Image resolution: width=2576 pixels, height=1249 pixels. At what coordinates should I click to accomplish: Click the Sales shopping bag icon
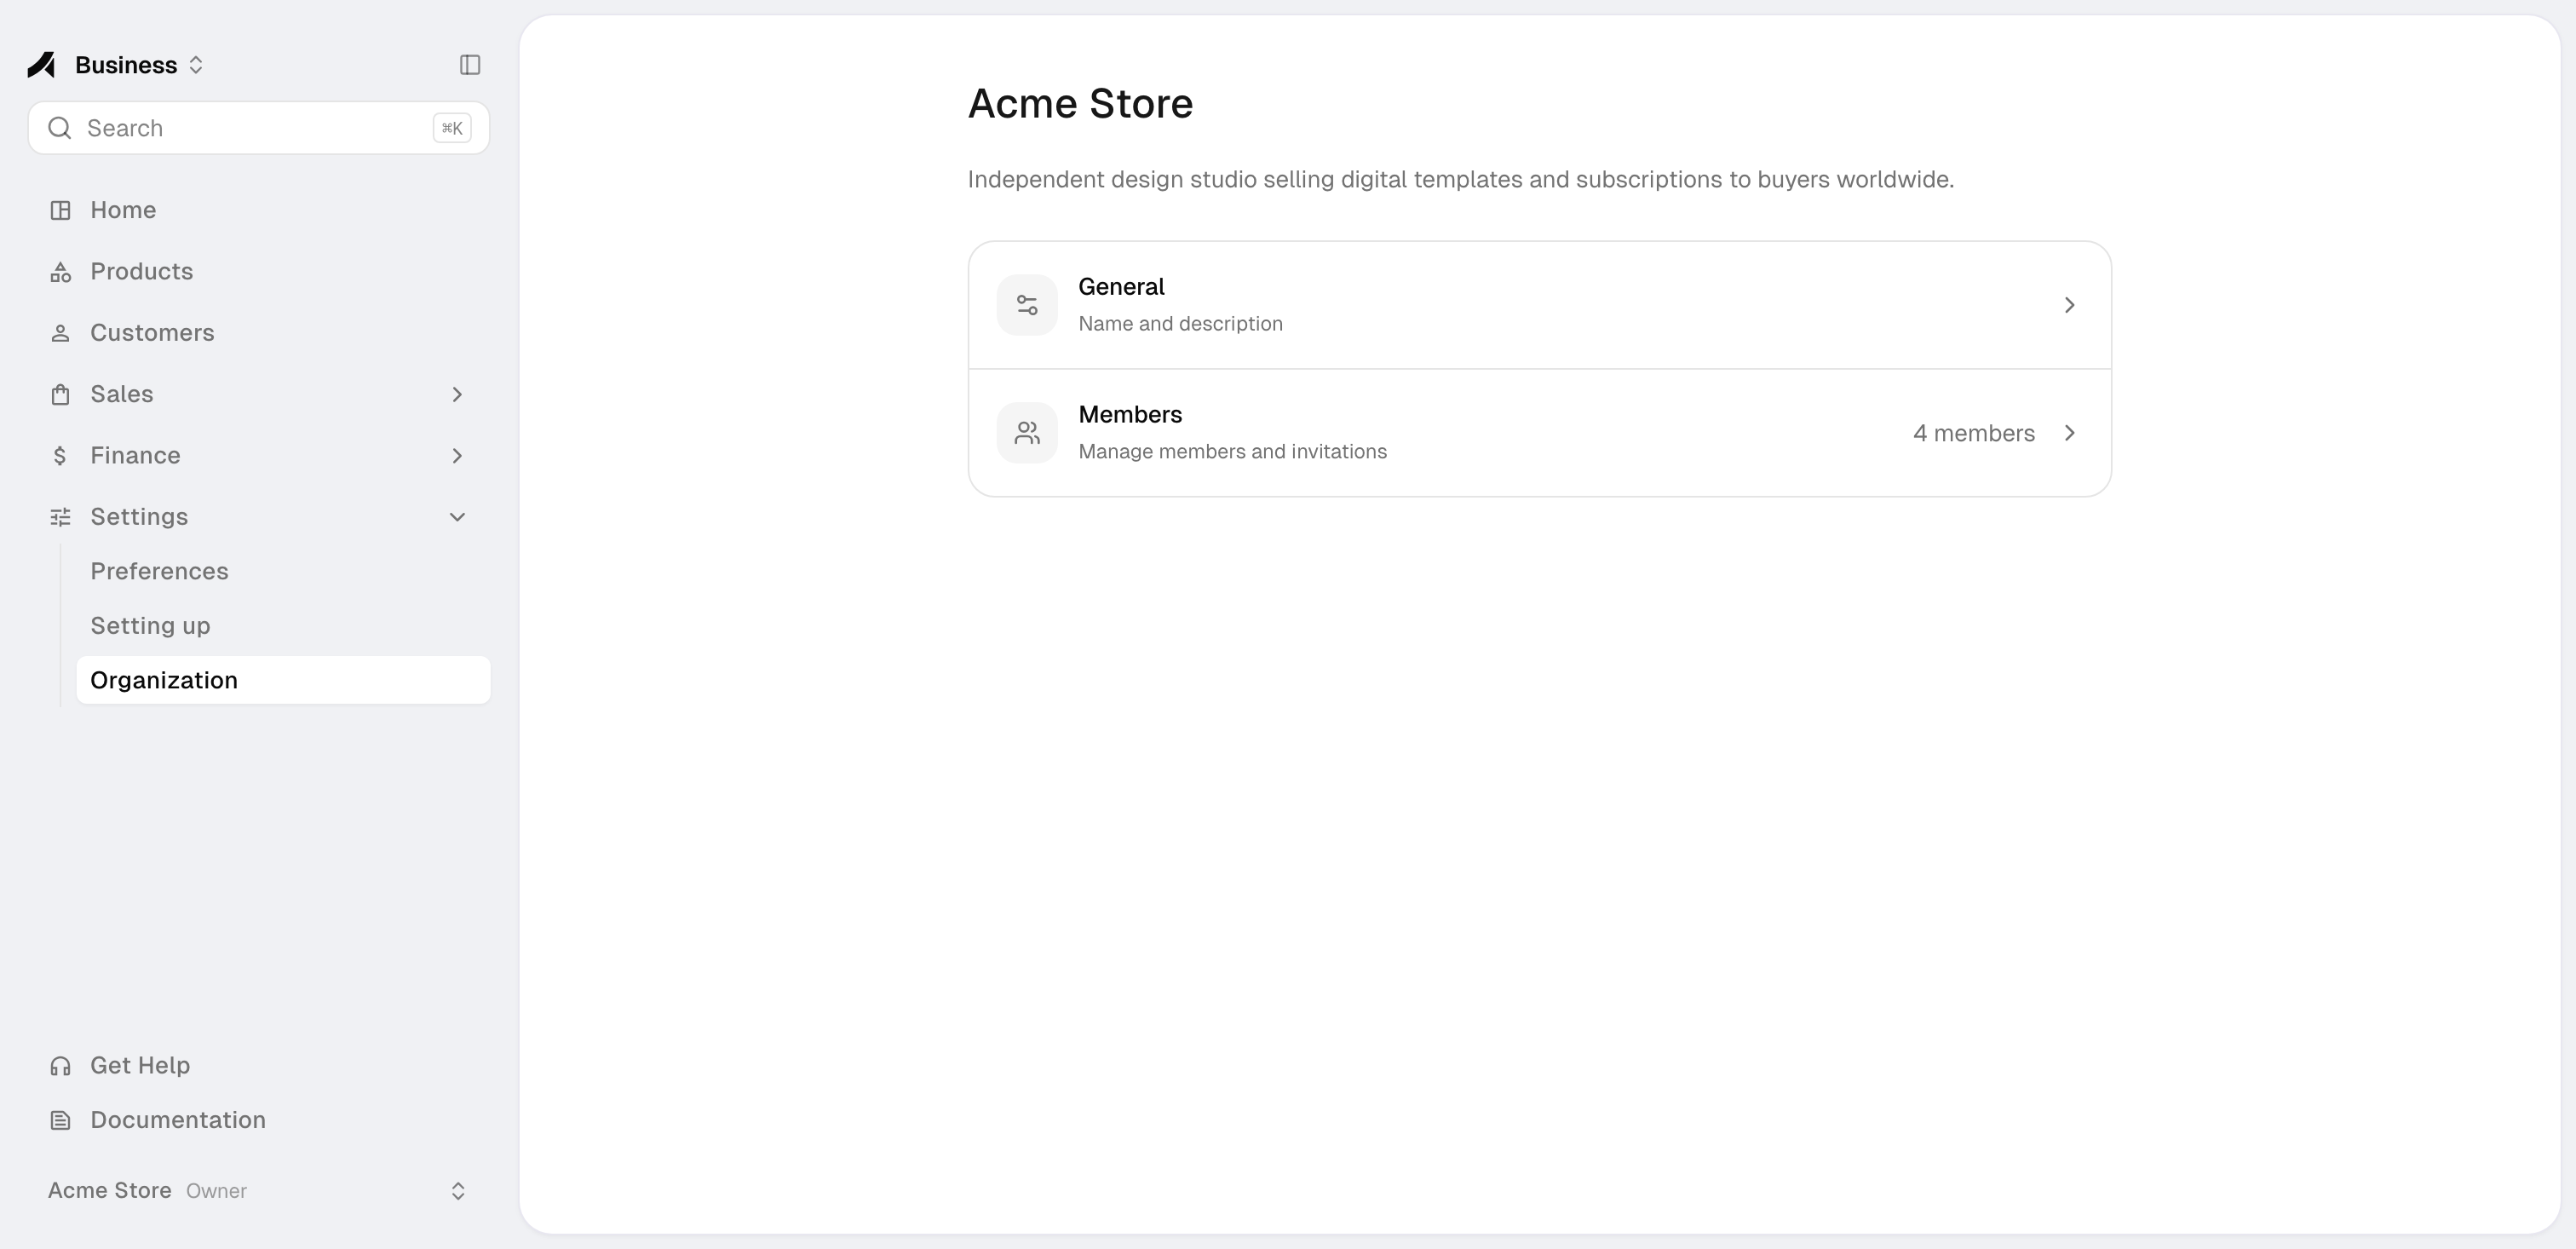[60, 394]
